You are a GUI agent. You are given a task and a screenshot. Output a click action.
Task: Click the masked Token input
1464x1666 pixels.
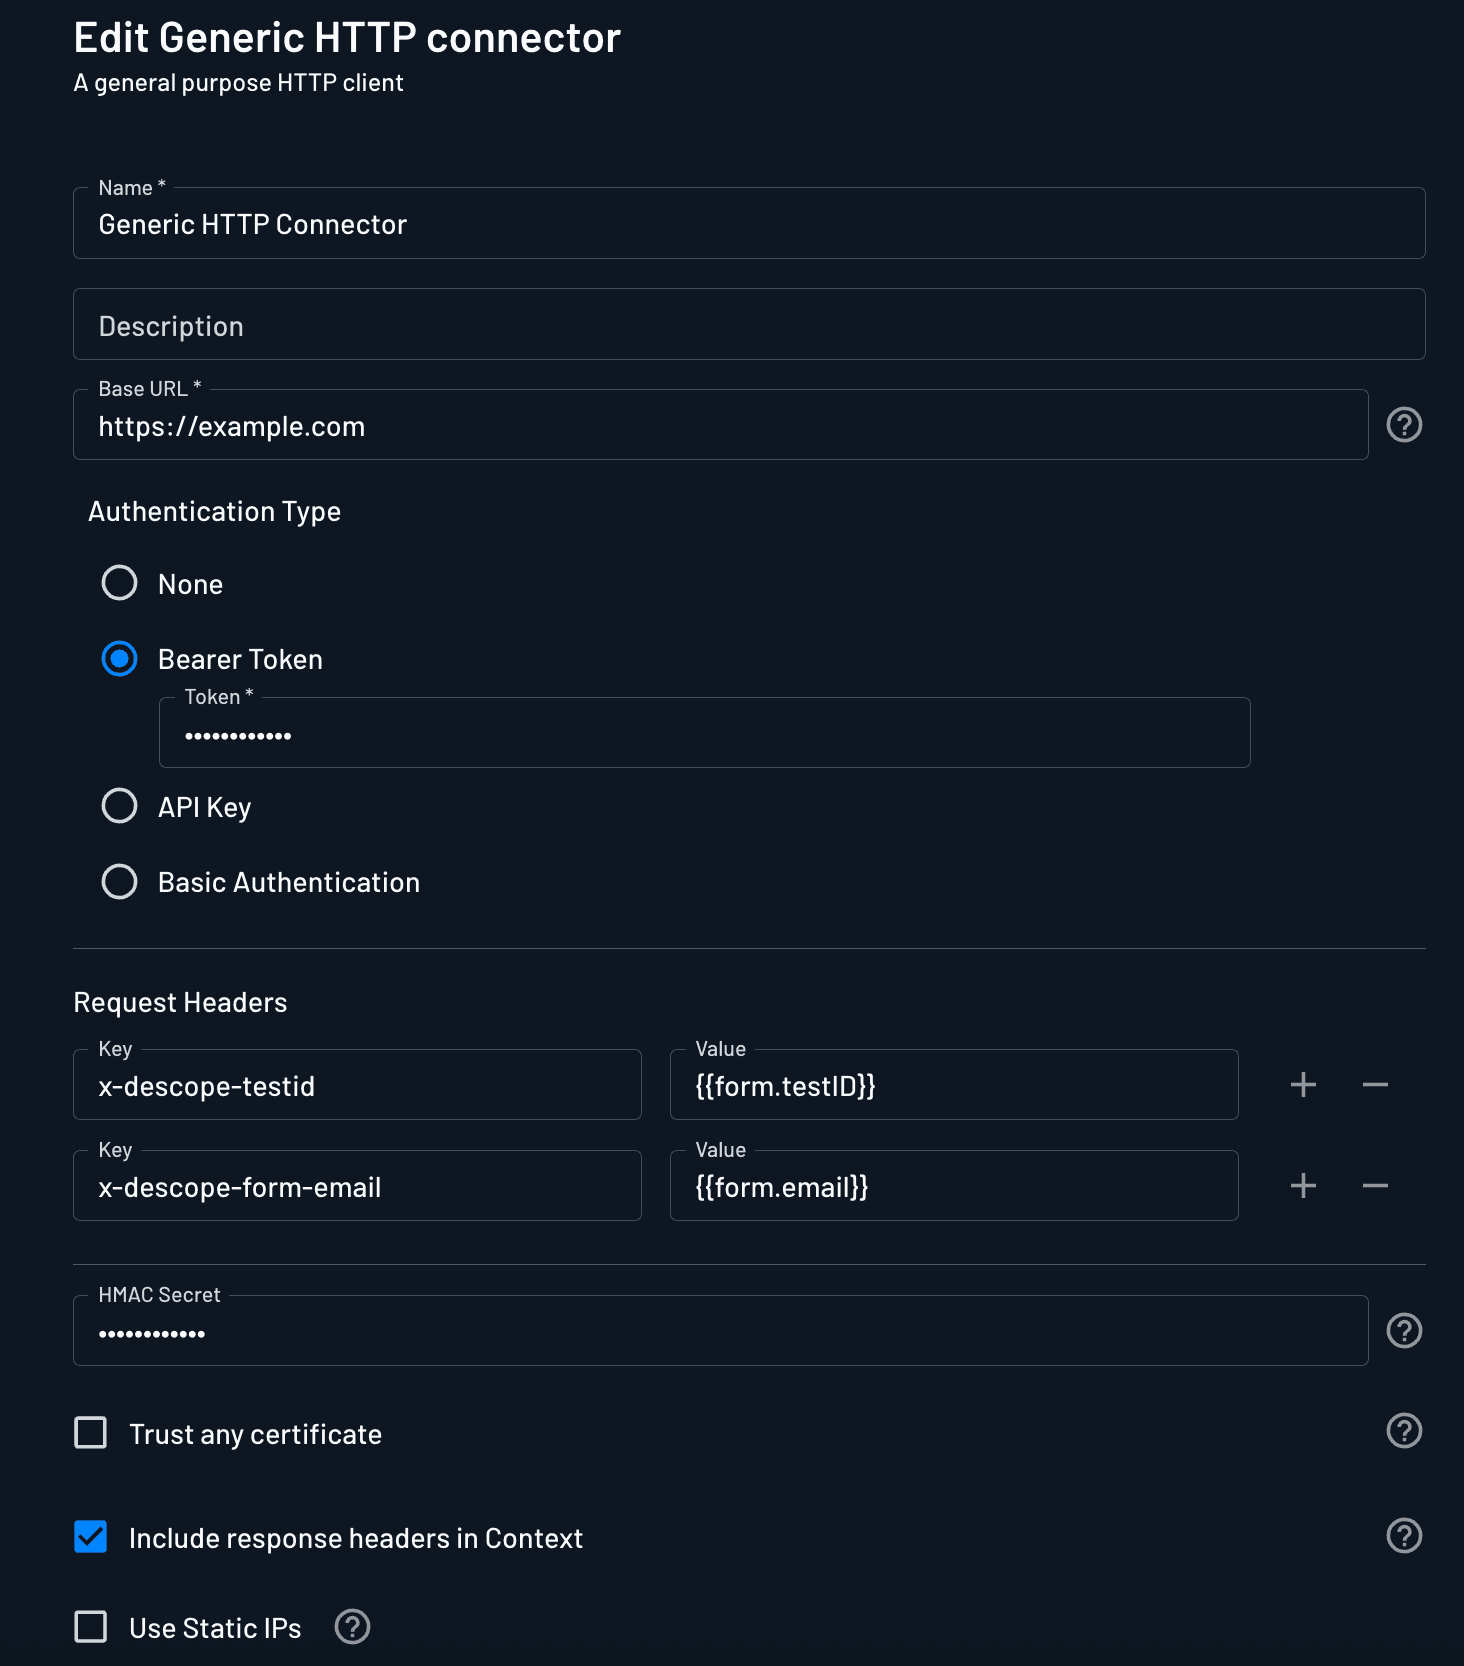coord(704,733)
